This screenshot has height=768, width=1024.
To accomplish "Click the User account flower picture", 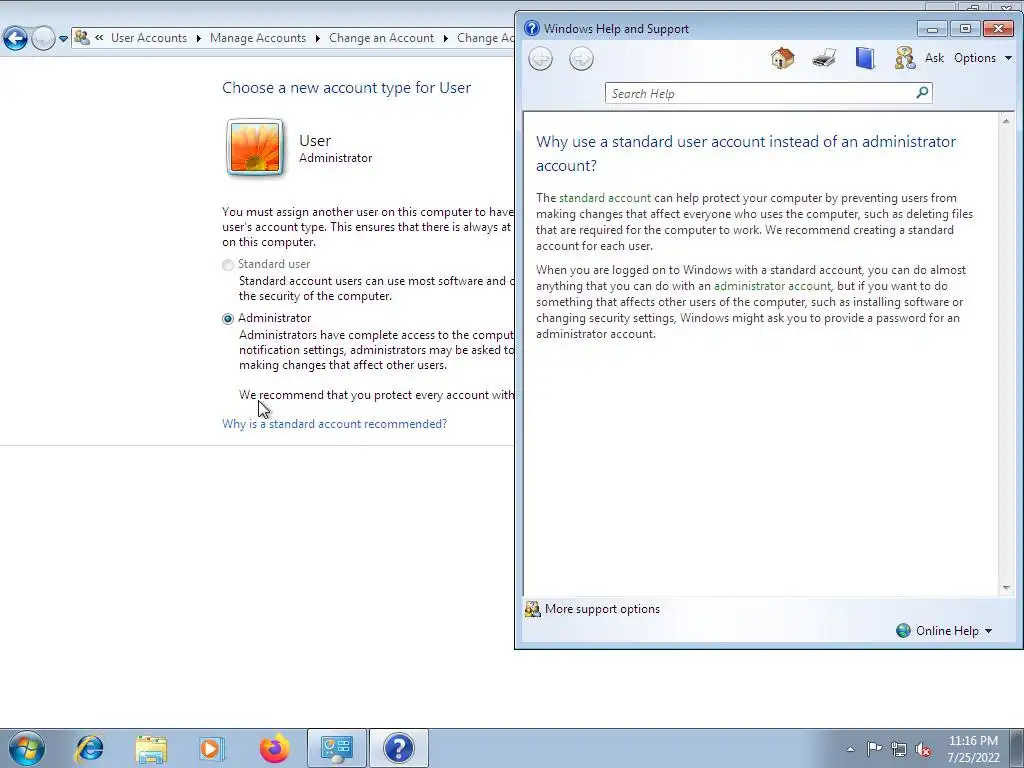I will (255, 148).
